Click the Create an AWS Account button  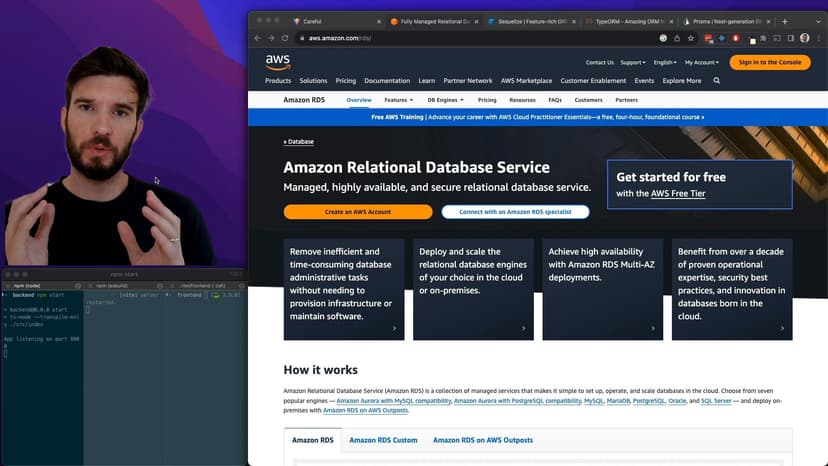[358, 212]
